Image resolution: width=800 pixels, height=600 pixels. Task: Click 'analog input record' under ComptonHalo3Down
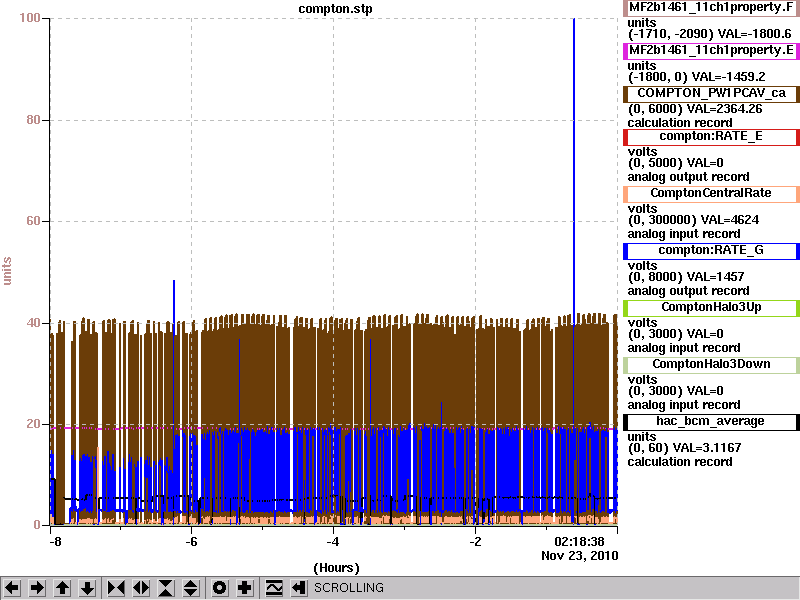684,405
